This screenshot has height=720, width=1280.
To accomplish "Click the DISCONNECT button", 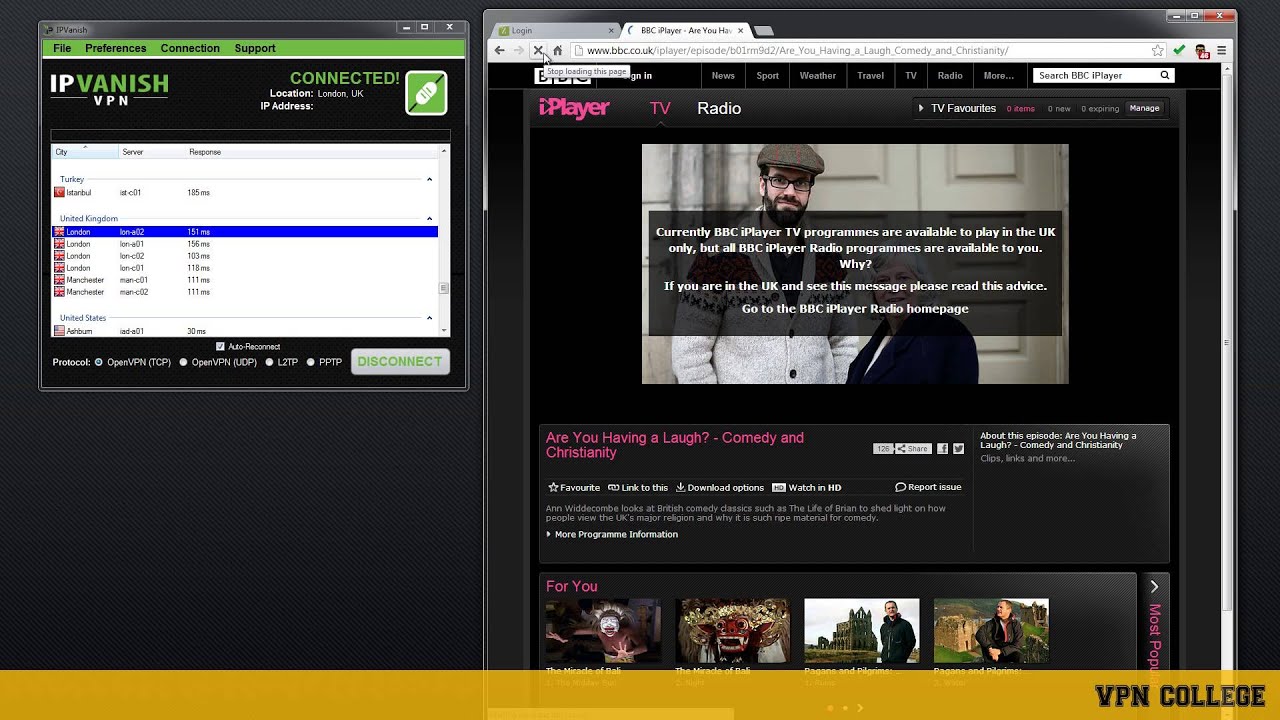I will (x=399, y=362).
